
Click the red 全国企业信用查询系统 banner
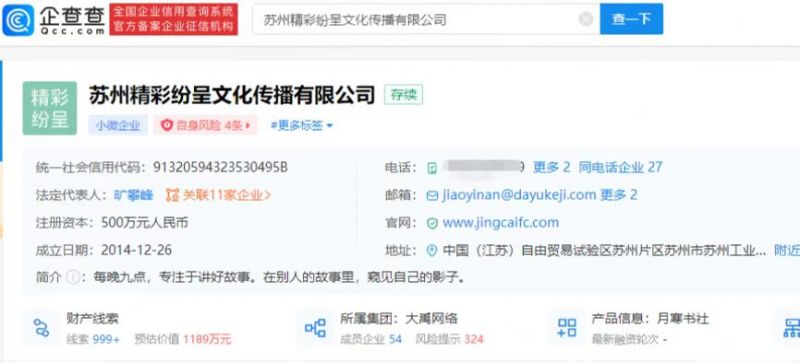tap(173, 19)
